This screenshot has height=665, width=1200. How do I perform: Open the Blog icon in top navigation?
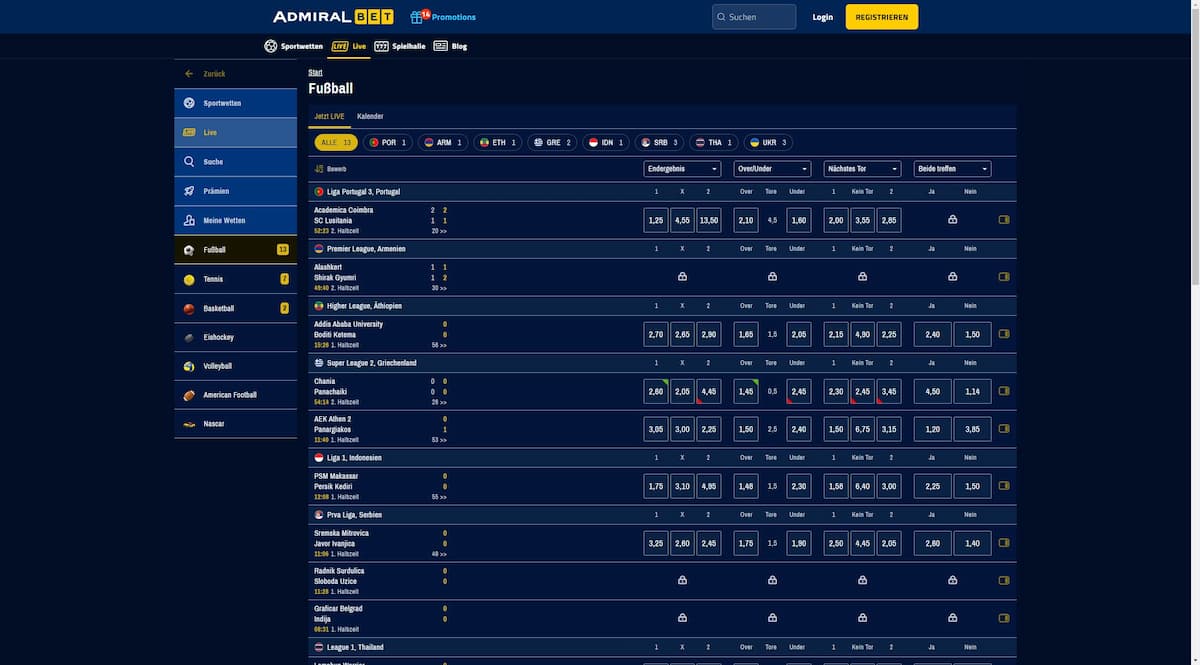pyautogui.click(x=440, y=46)
